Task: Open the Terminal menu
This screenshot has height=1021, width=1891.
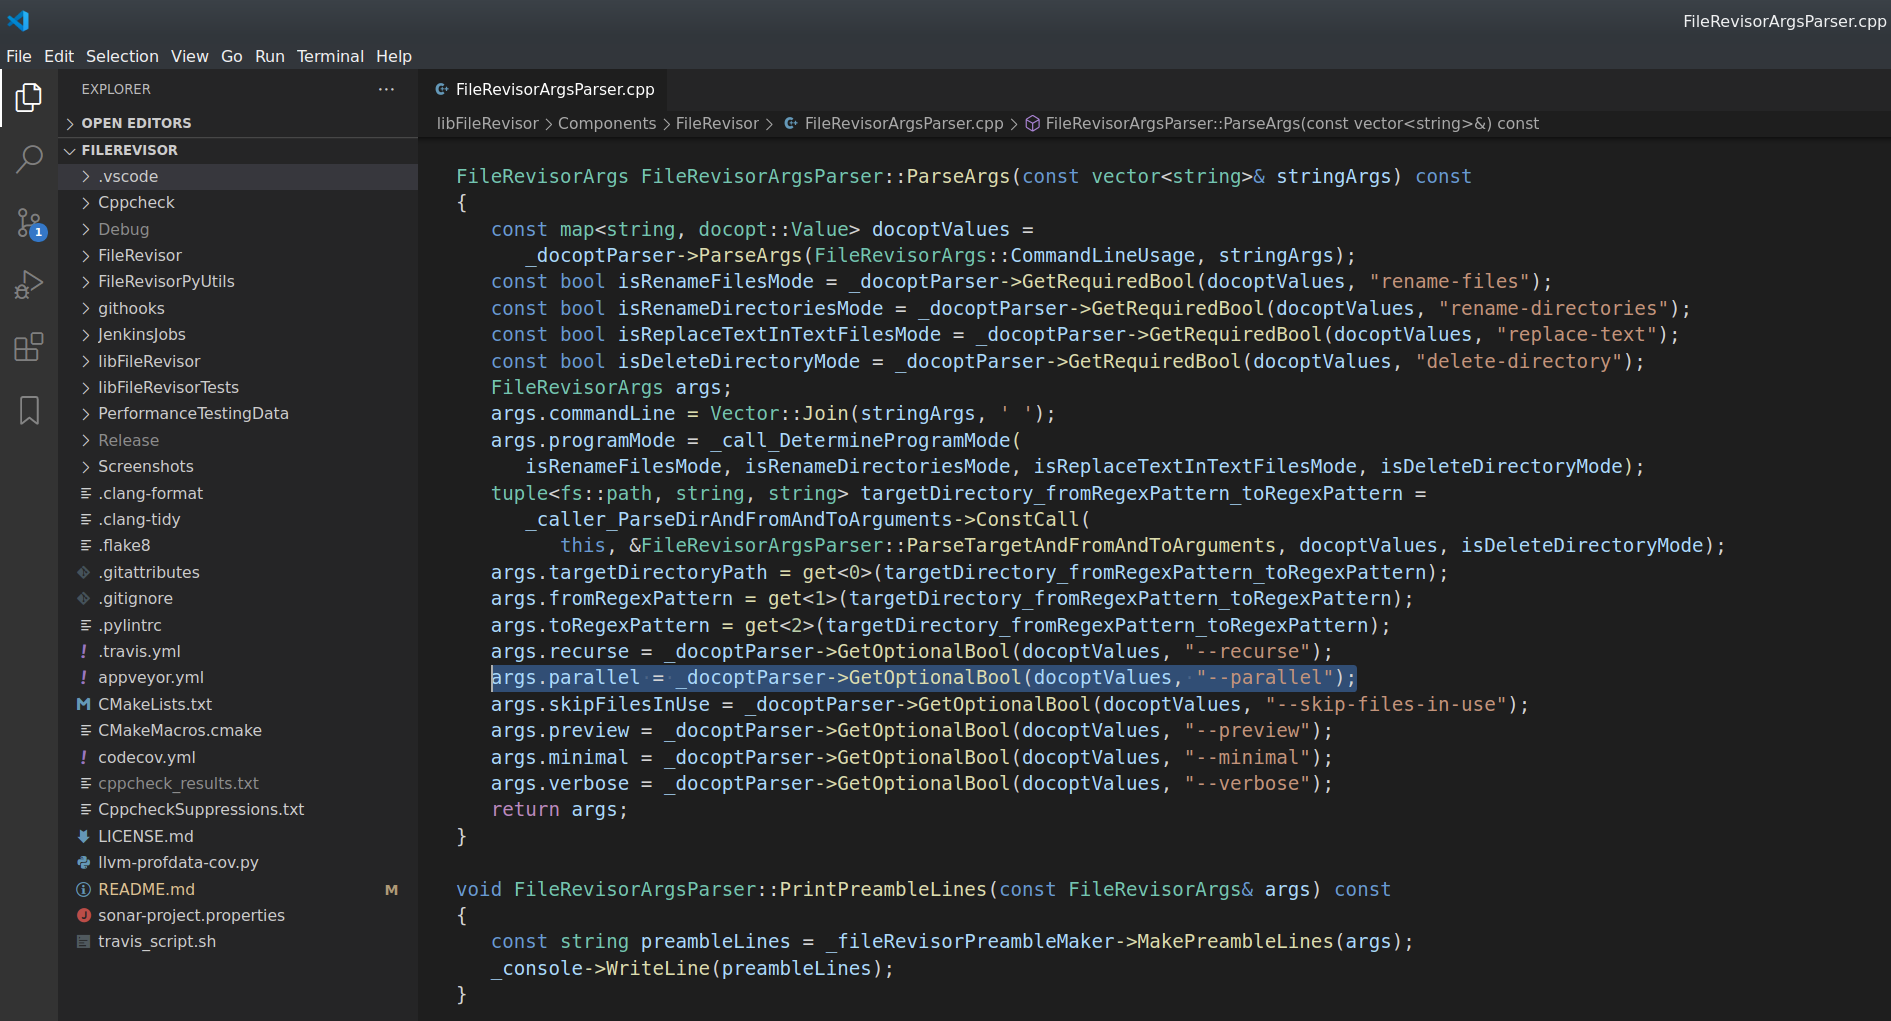Action: pyautogui.click(x=330, y=56)
